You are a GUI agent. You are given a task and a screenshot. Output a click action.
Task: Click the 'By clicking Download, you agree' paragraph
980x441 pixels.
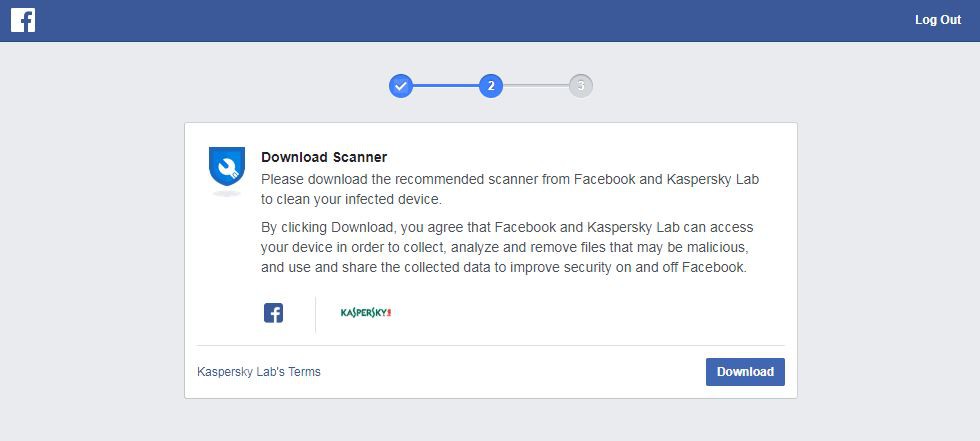[506, 248]
